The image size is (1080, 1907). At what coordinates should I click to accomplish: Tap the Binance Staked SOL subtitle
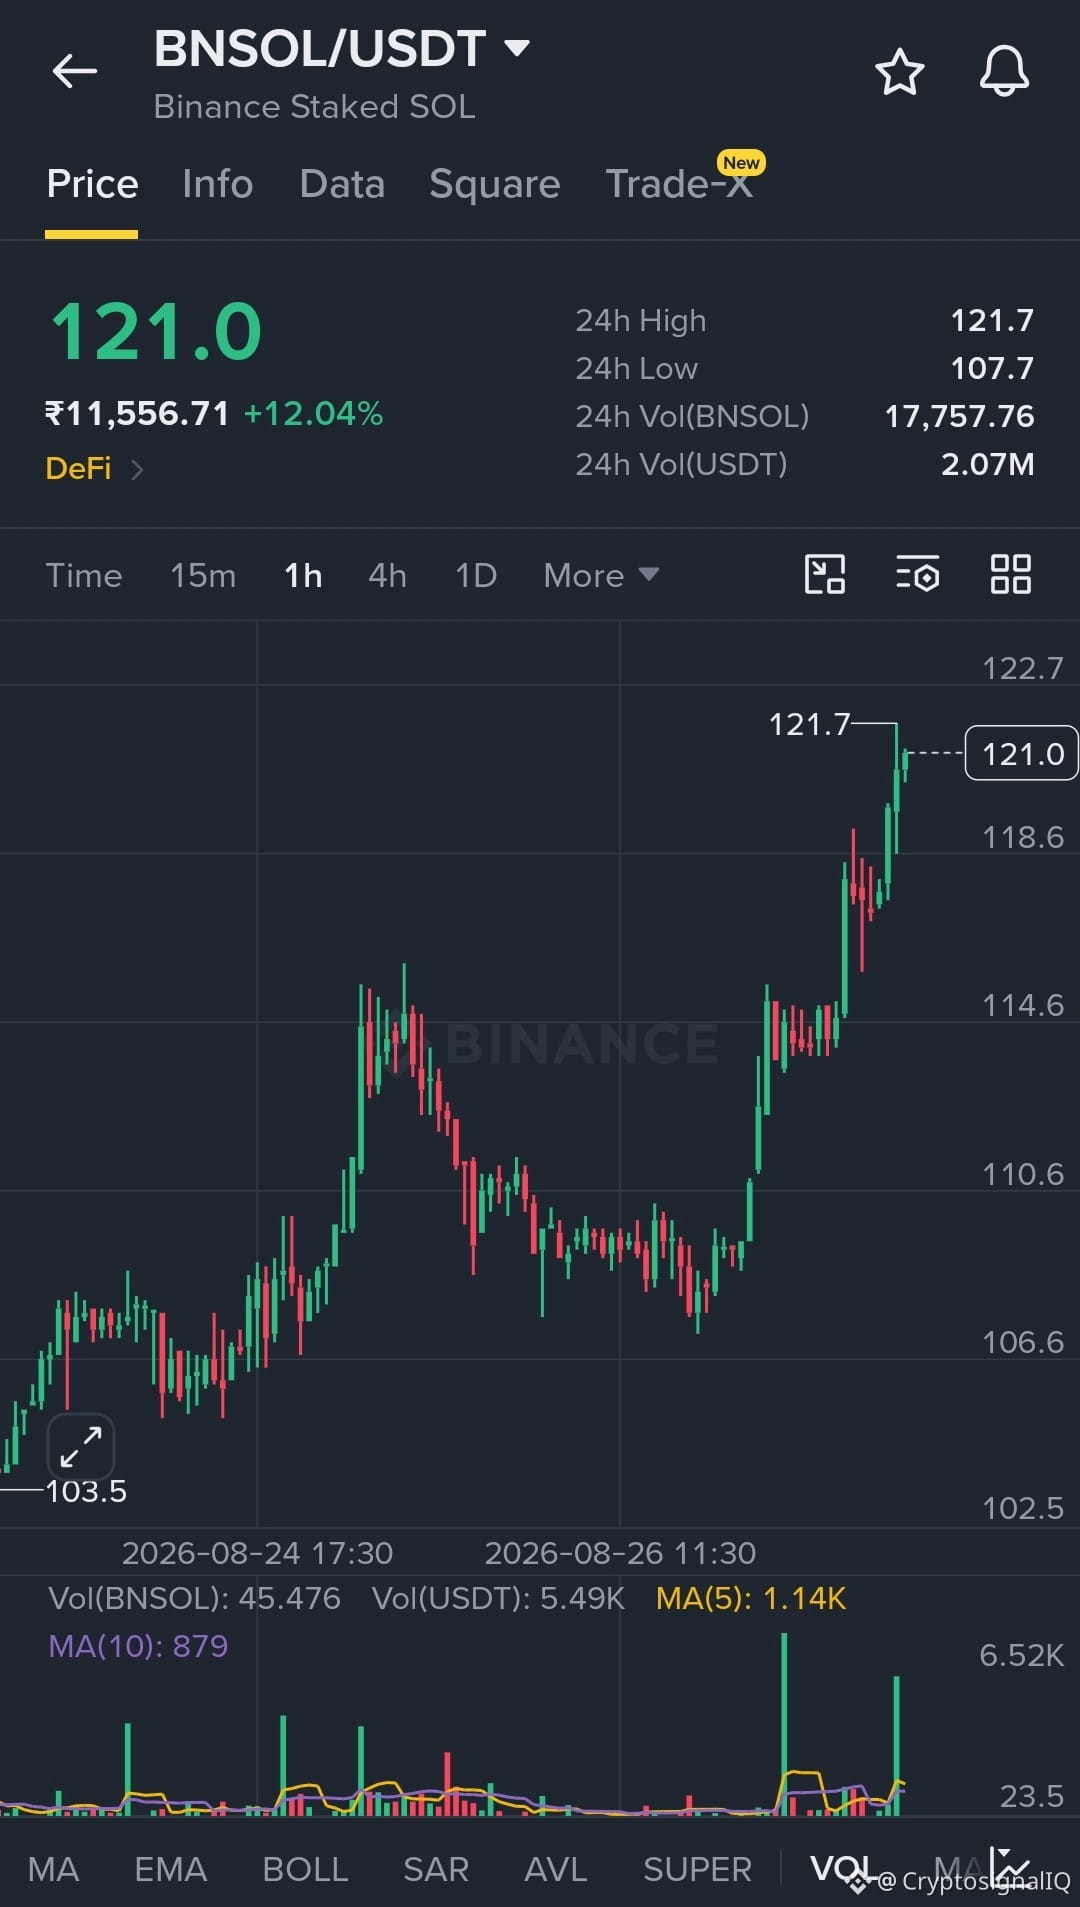(x=314, y=106)
